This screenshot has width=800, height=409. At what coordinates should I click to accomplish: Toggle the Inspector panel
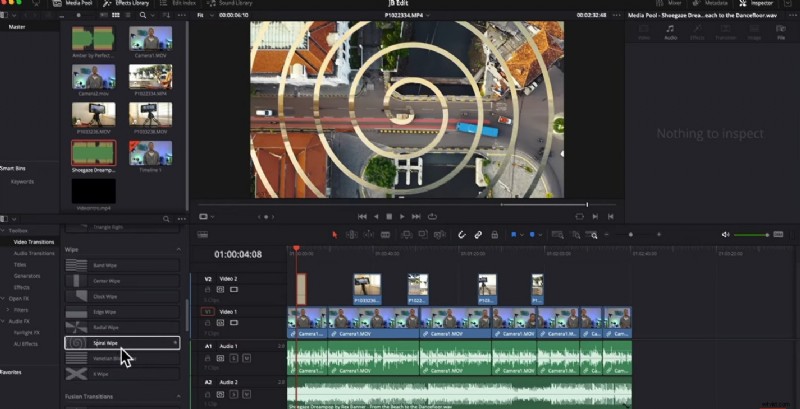(x=757, y=3)
